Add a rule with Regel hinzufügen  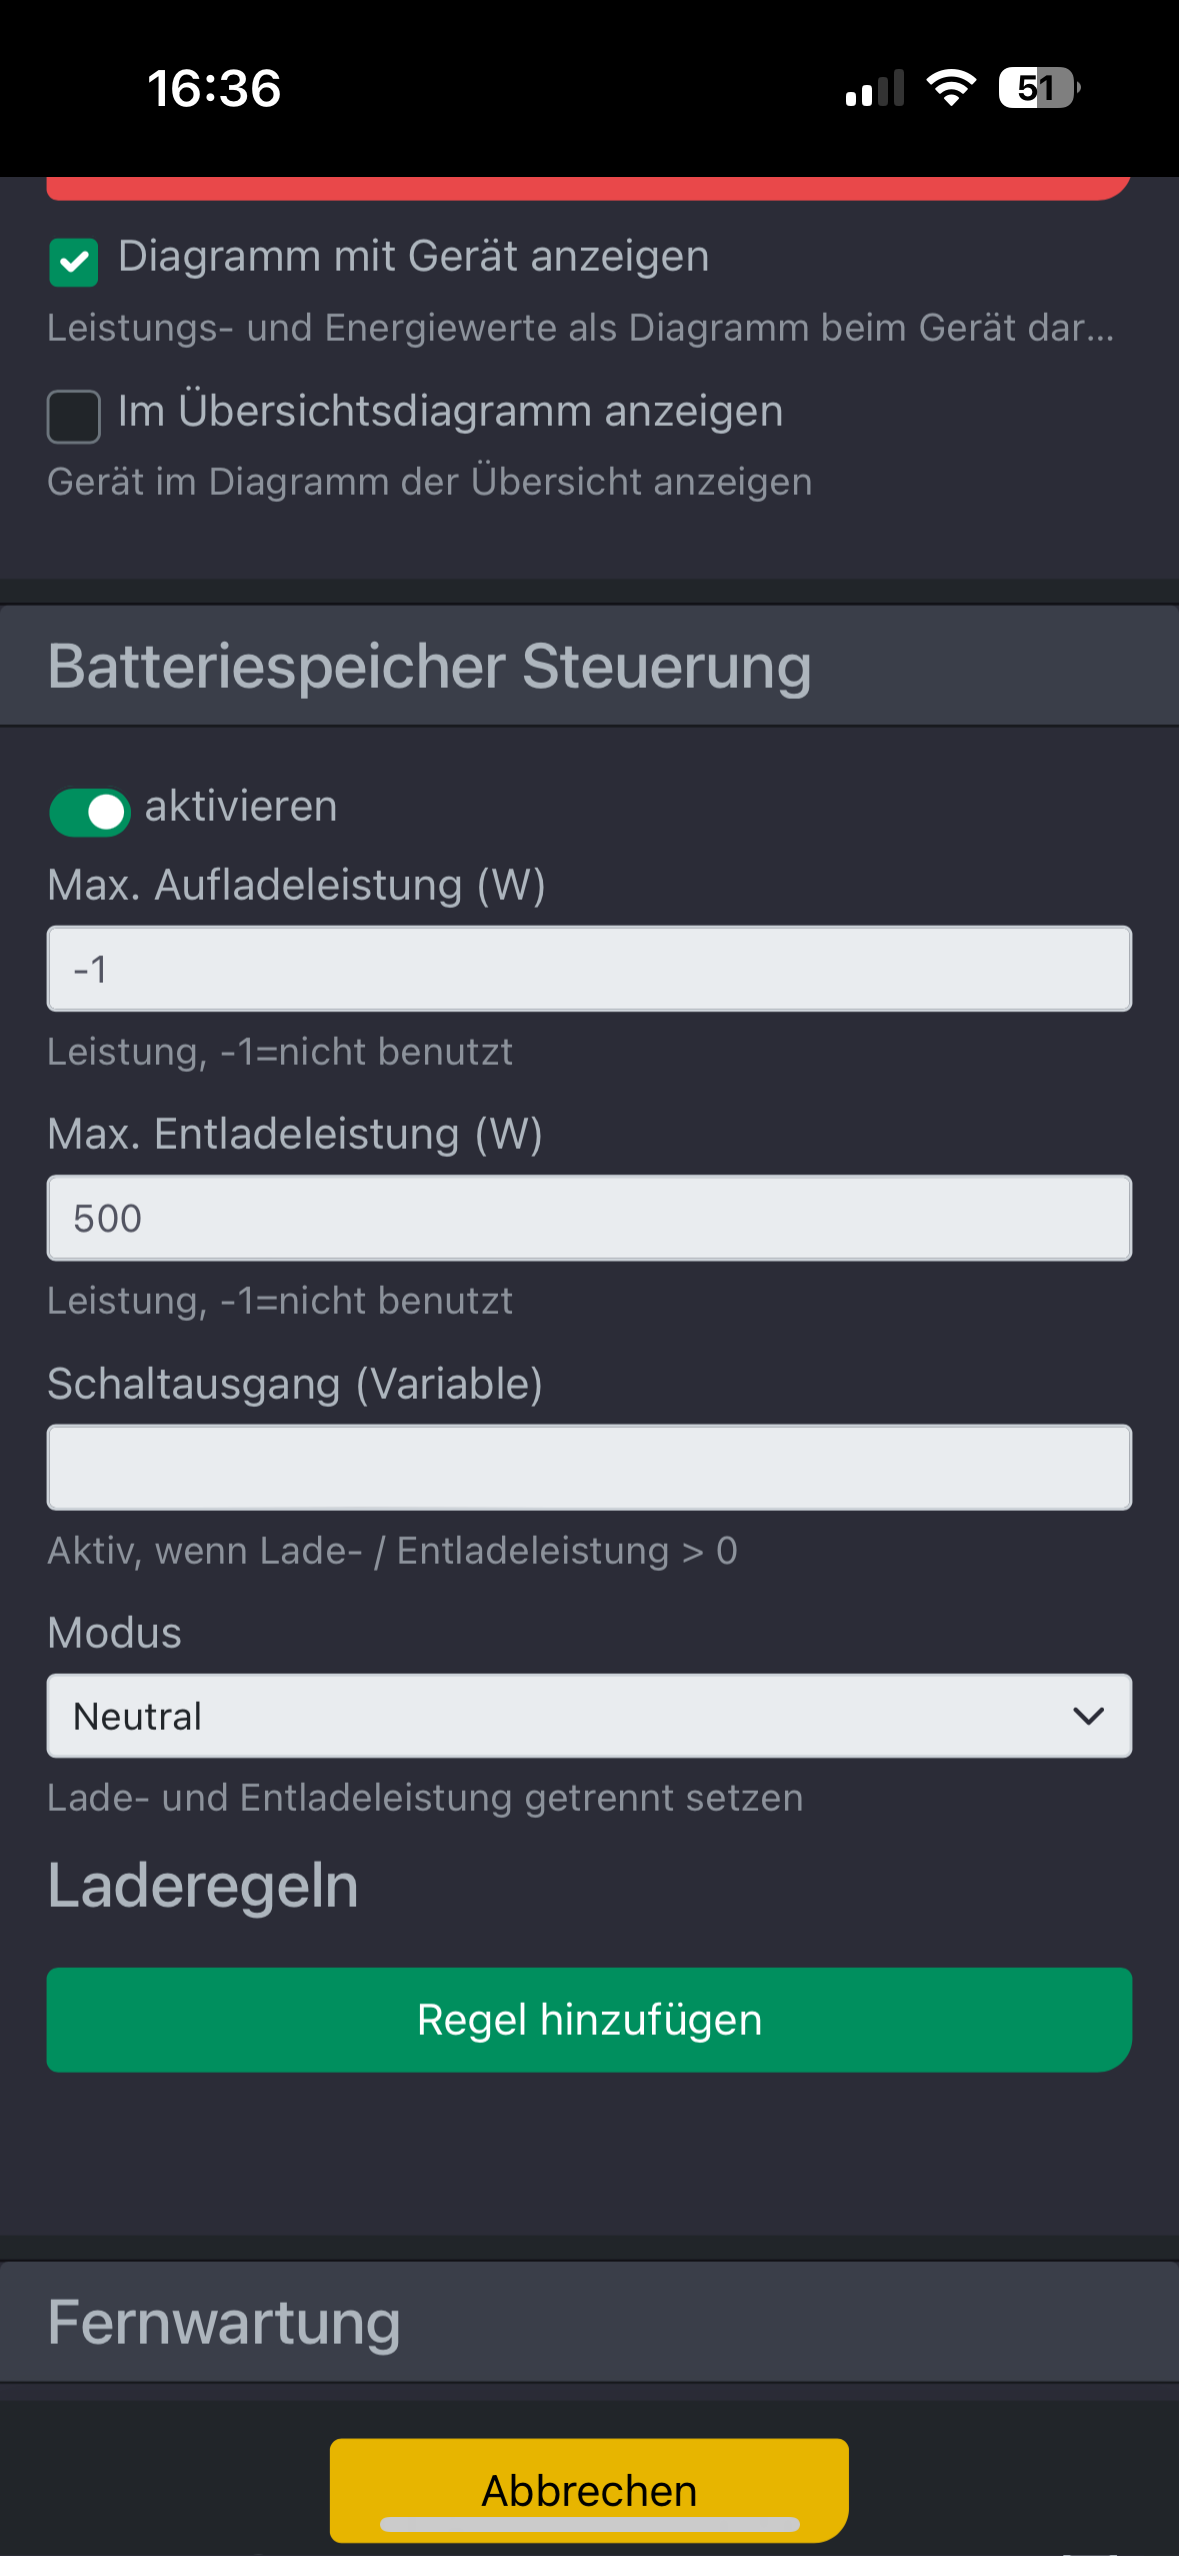click(x=589, y=2020)
